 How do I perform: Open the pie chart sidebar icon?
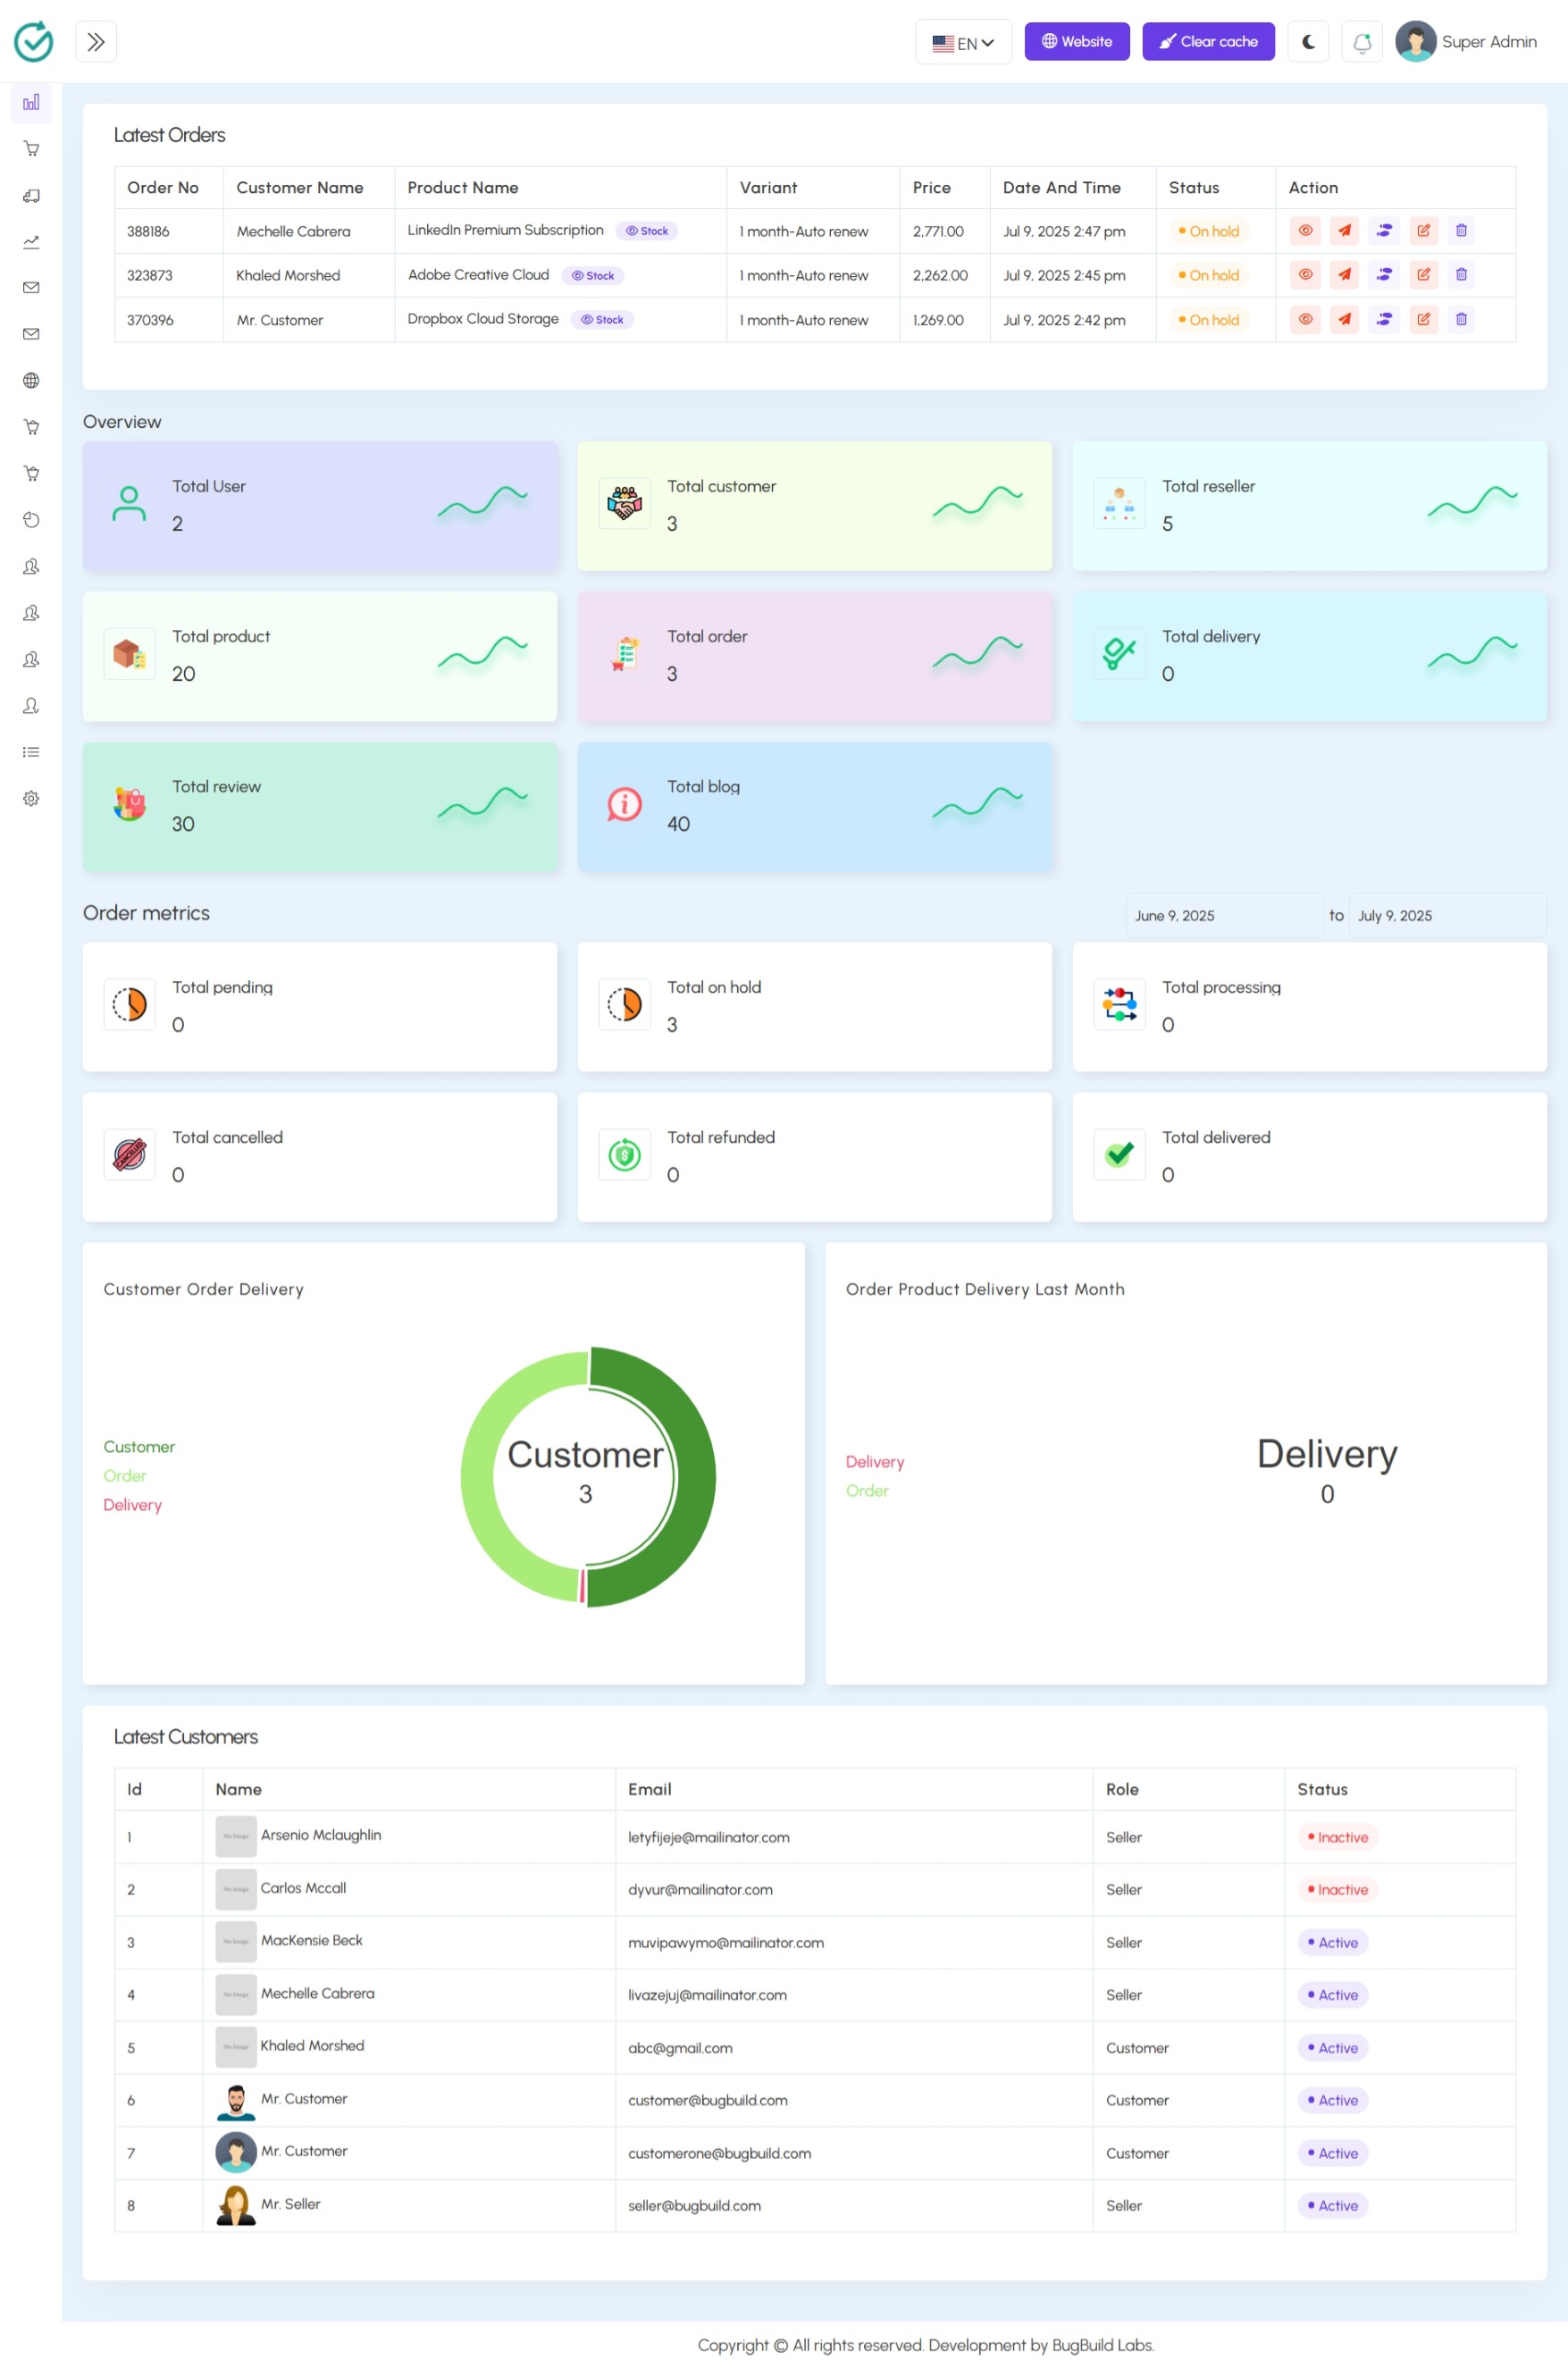(x=31, y=520)
